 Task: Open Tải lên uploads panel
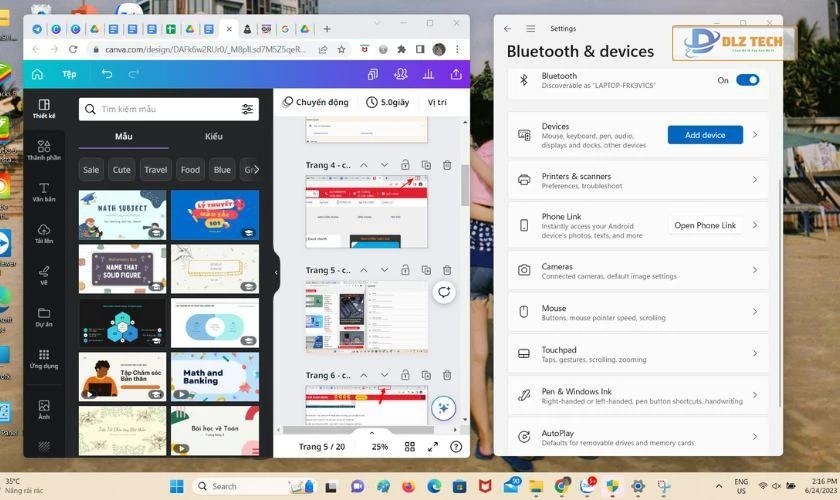(x=44, y=234)
